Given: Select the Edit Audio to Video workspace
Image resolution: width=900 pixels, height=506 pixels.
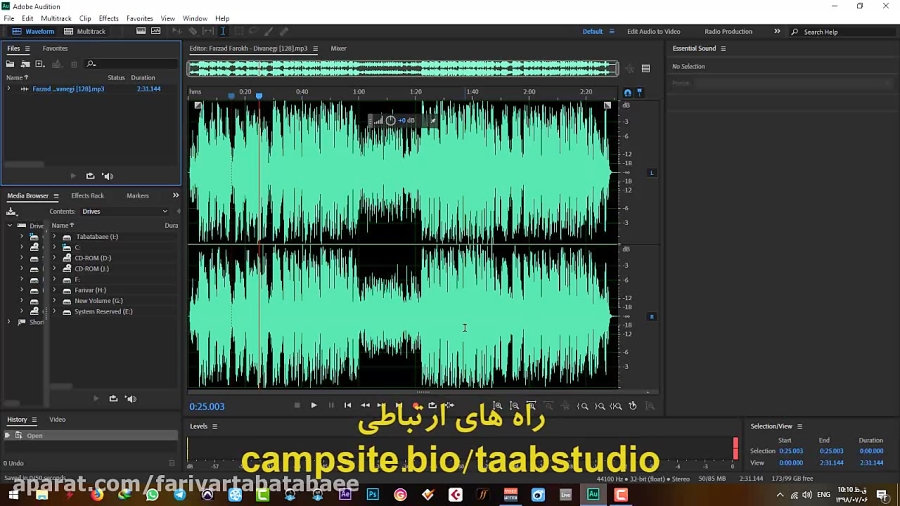Looking at the screenshot, I should tap(654, 32).
